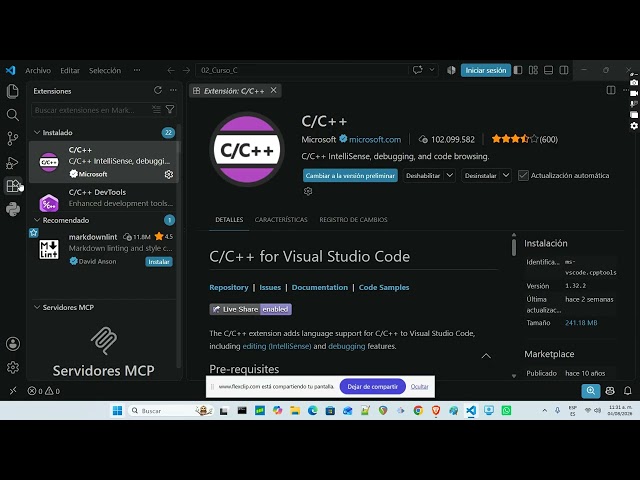This screenshot has height=480, width=640.
Task: Switch to the CARACTERÍSTICAS tab
Action: (281, 220)
